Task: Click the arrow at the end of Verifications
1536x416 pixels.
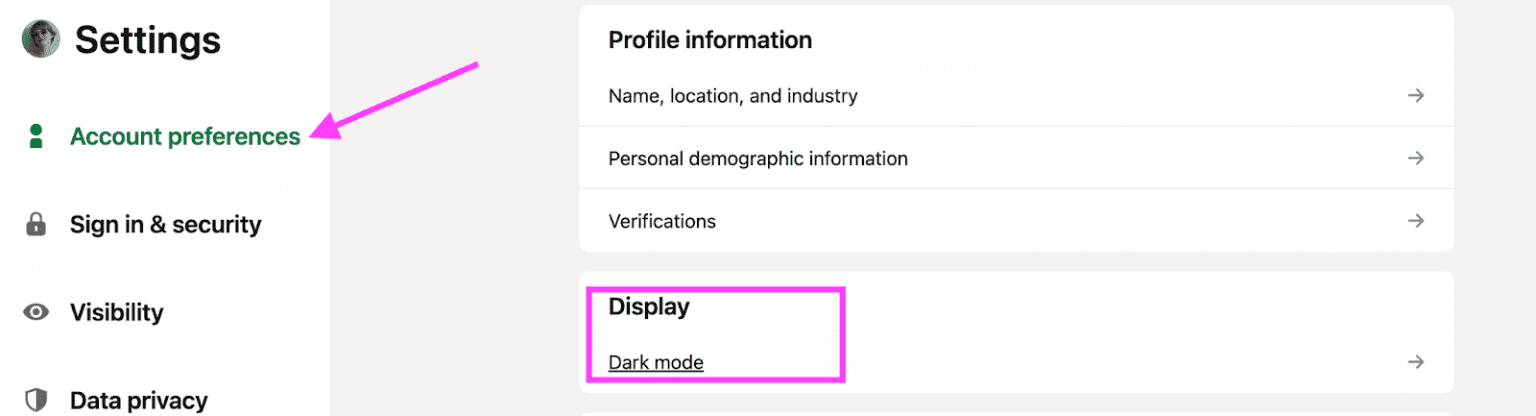Action: (1415, 221)
